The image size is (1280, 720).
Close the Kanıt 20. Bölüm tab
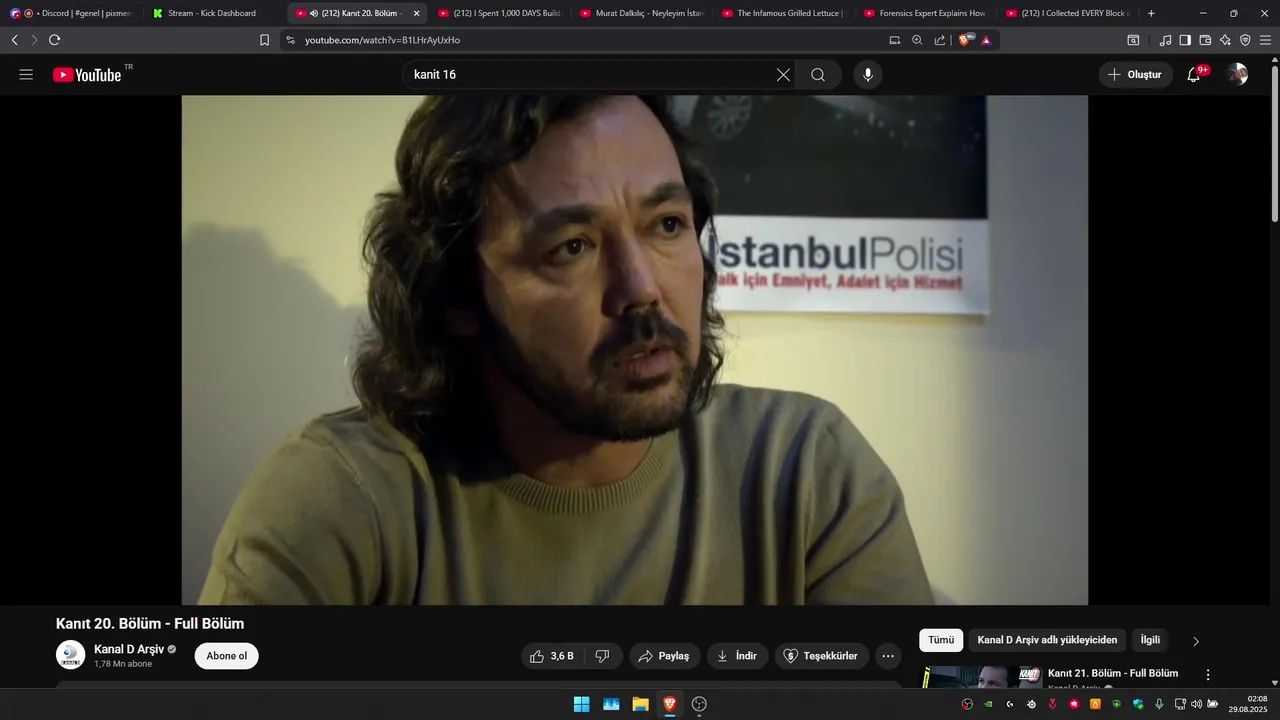(416, 13)
